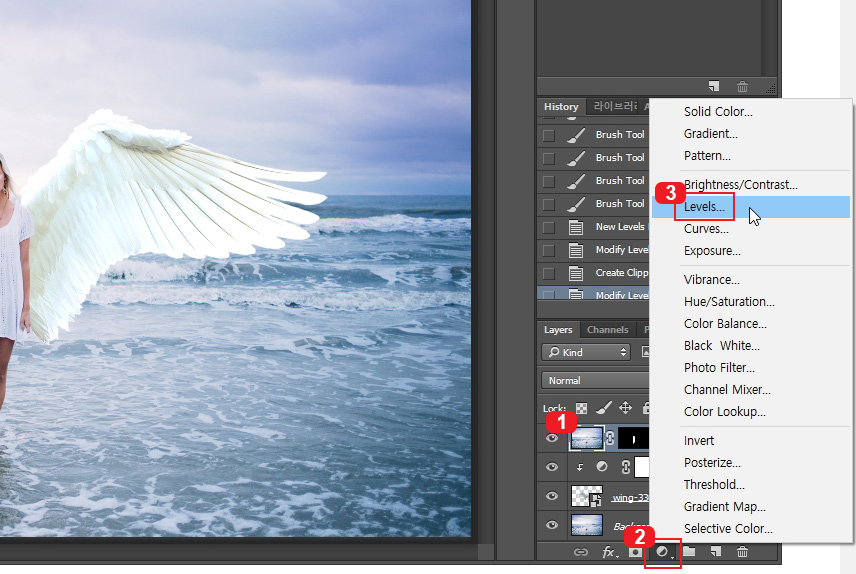The height and width of the screenshot is (574, 856).
Task: Create new layer icon in Layers panel
Action: [716, 552]
